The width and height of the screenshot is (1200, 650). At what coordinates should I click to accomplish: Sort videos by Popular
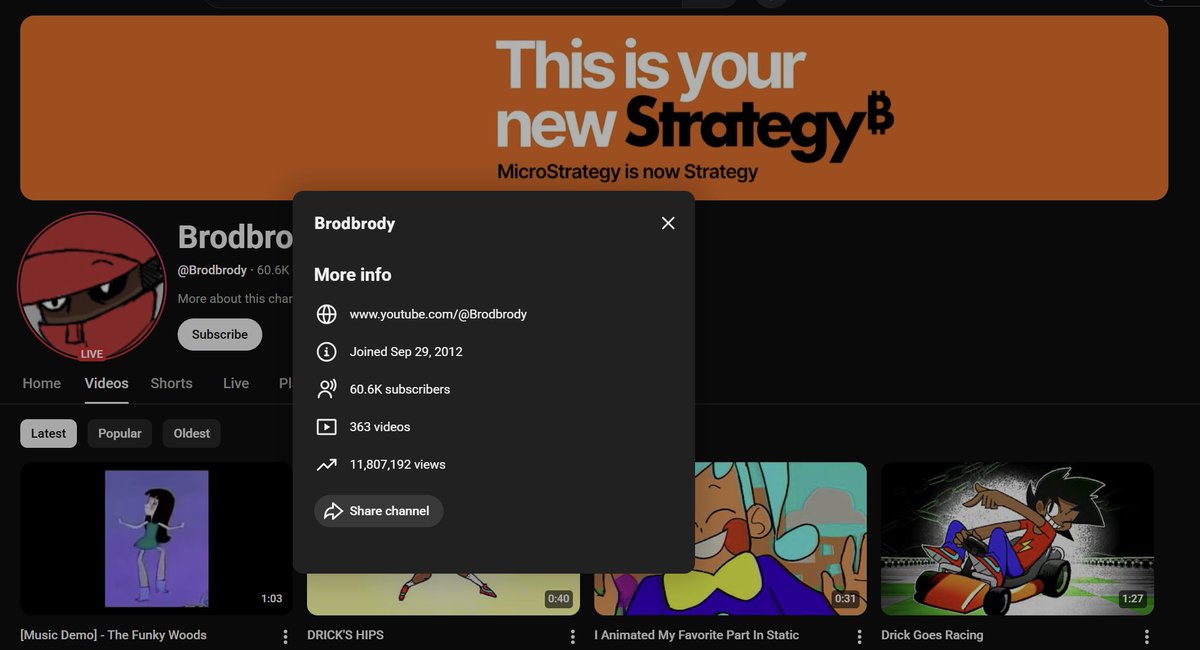(120, 433)
